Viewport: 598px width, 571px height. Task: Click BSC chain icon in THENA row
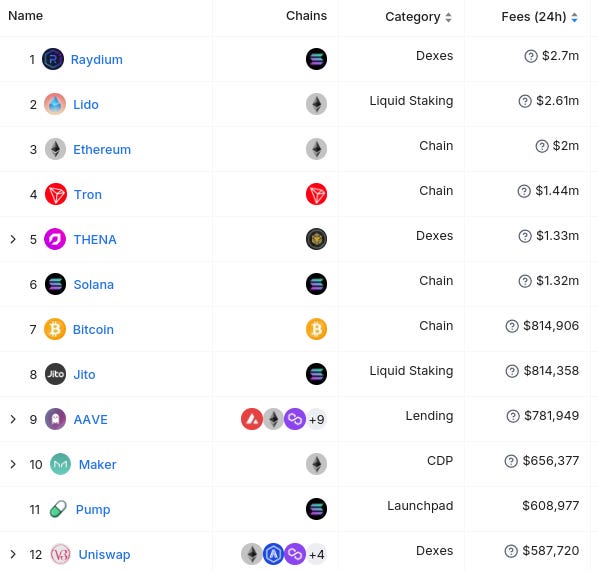pyautogui.click(x=317, y=239)
